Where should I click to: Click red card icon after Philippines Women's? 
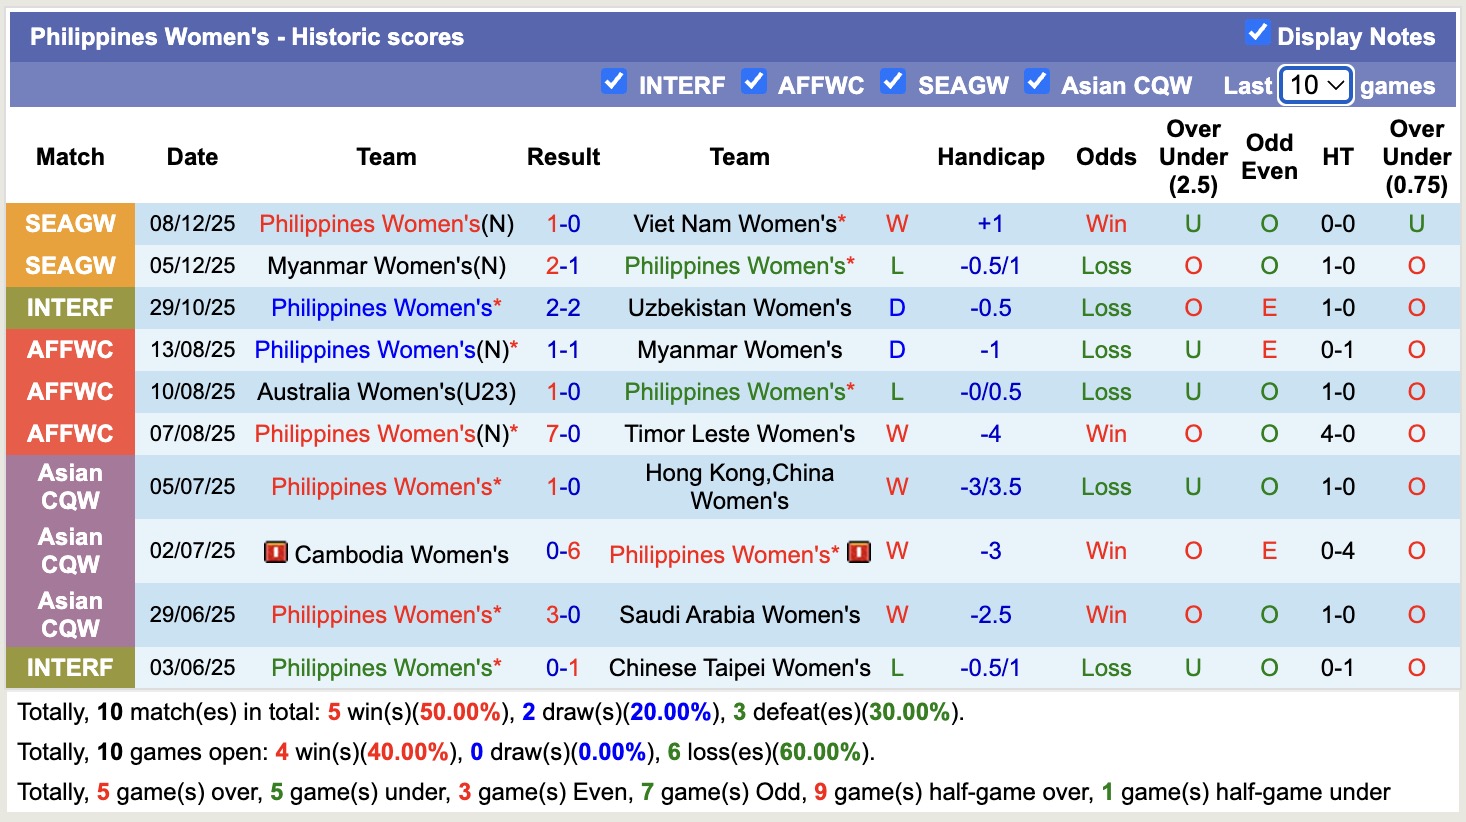point(858,552)
